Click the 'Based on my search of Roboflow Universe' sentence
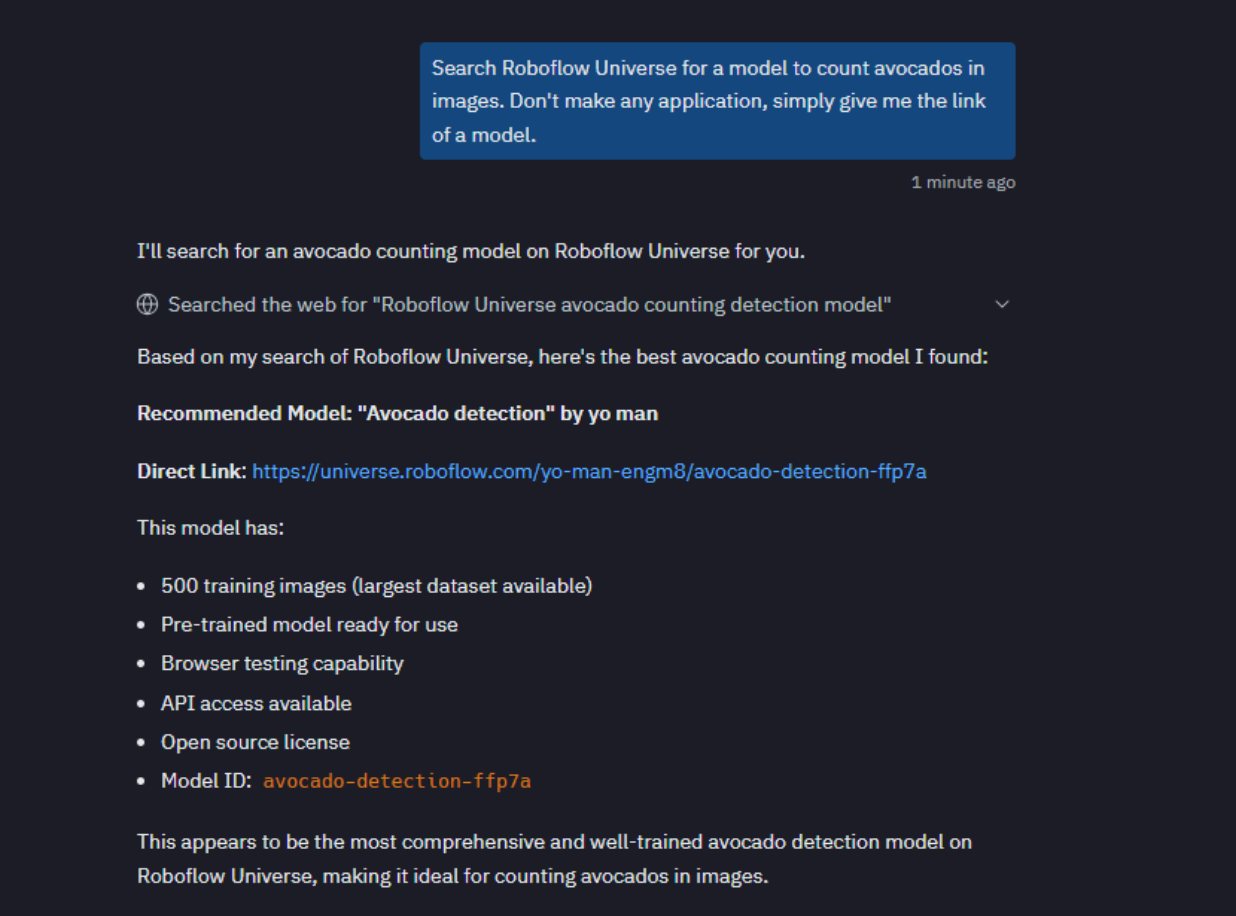This screenshot has width=1236, height=916. click(x=562, y=356)
